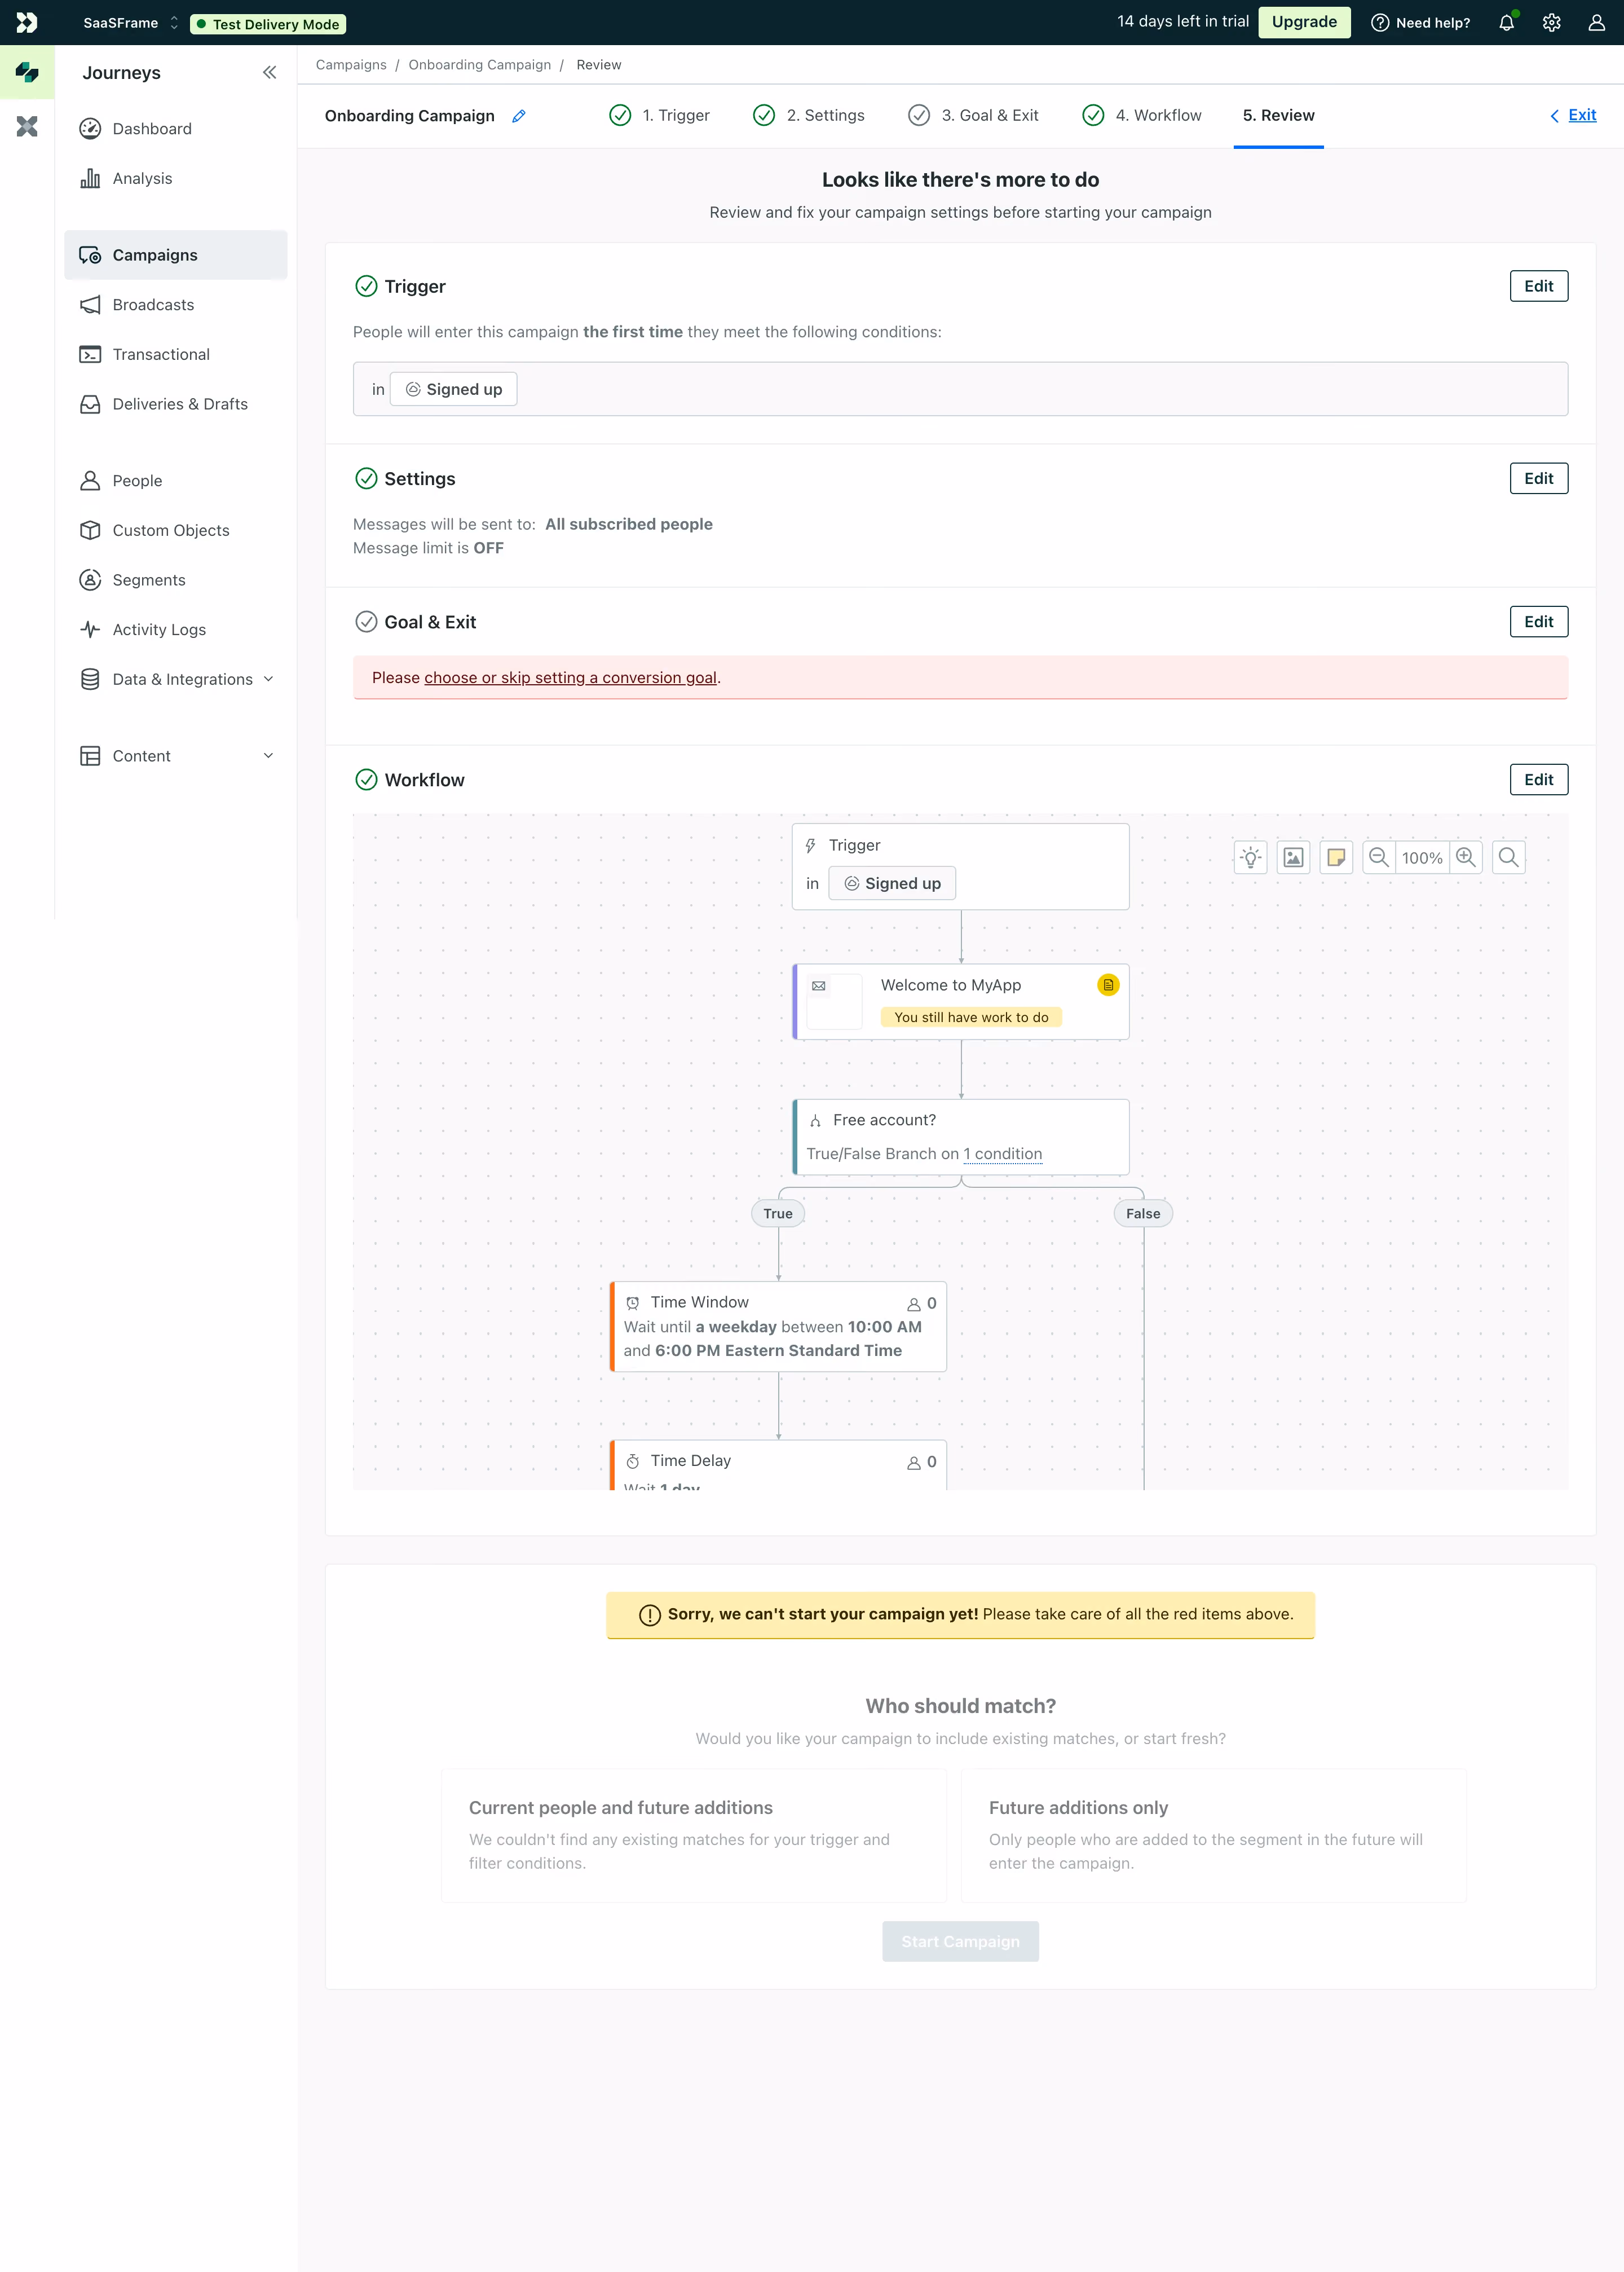The width and height of the screenshot is (1624, 2272).
Task: Click the Journeys product icon in left rail
Action: (x=27, y=72)
